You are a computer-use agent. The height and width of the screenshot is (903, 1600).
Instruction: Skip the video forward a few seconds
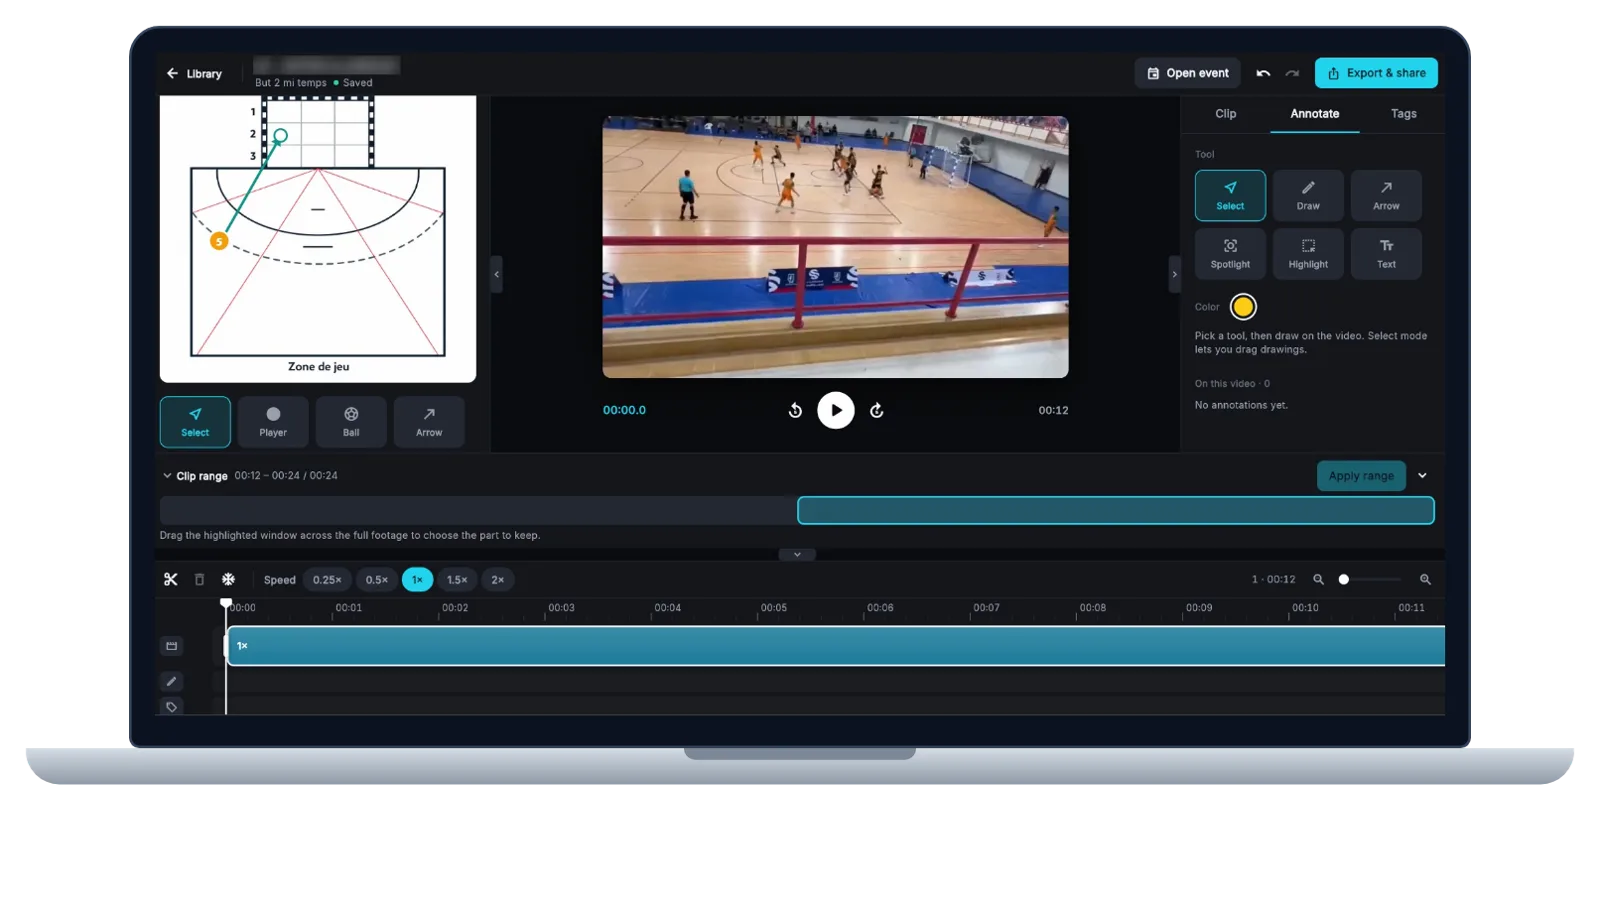877,410
